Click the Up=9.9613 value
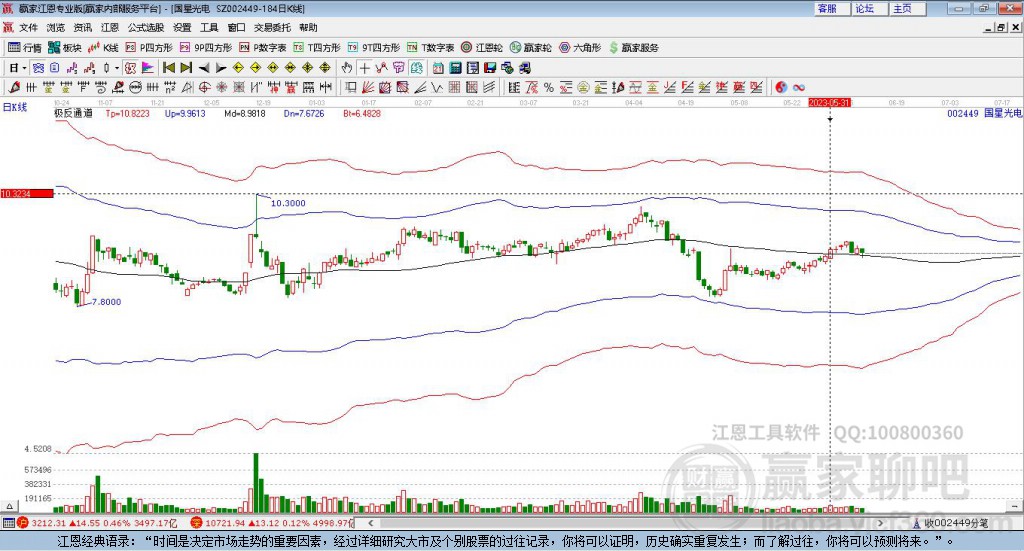This screenshot has width=1024, height=551. tap(185, 114)
